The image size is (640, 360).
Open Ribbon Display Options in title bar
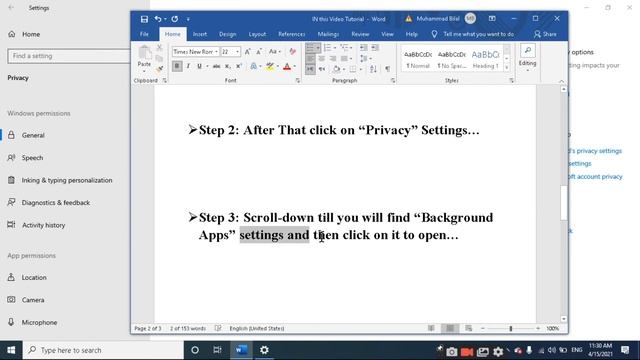click(x=492, y=19)
